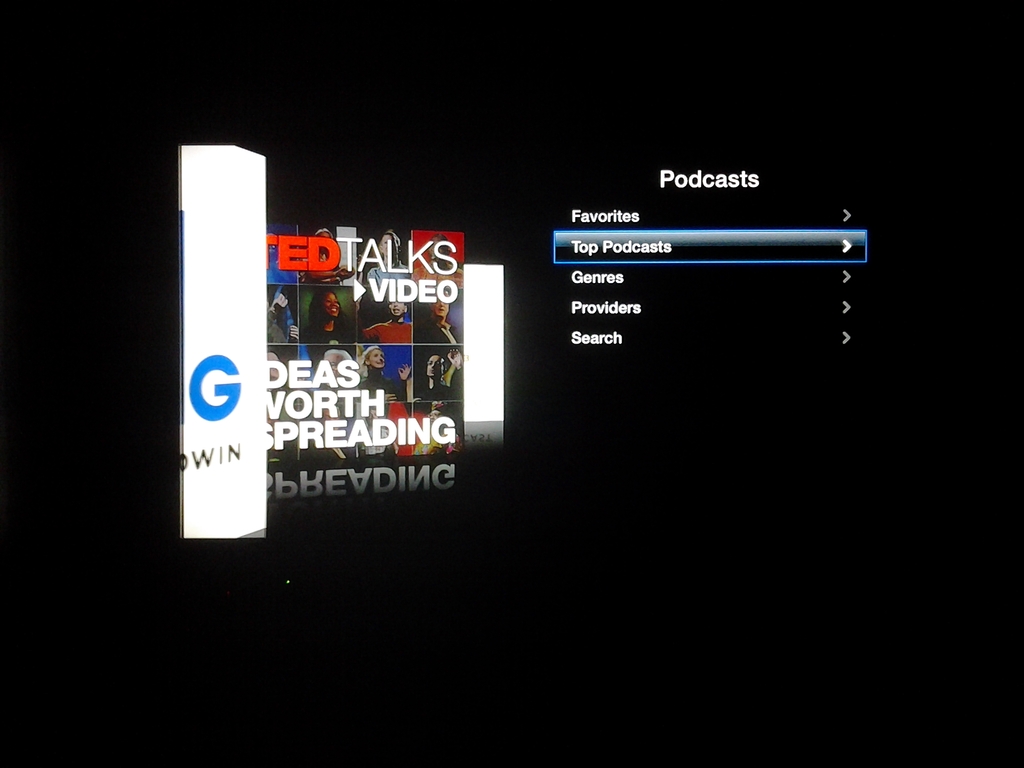Click the chevron next to Favorites
Viewport: 1024px width, 768px height.
[x=847, y=216]
